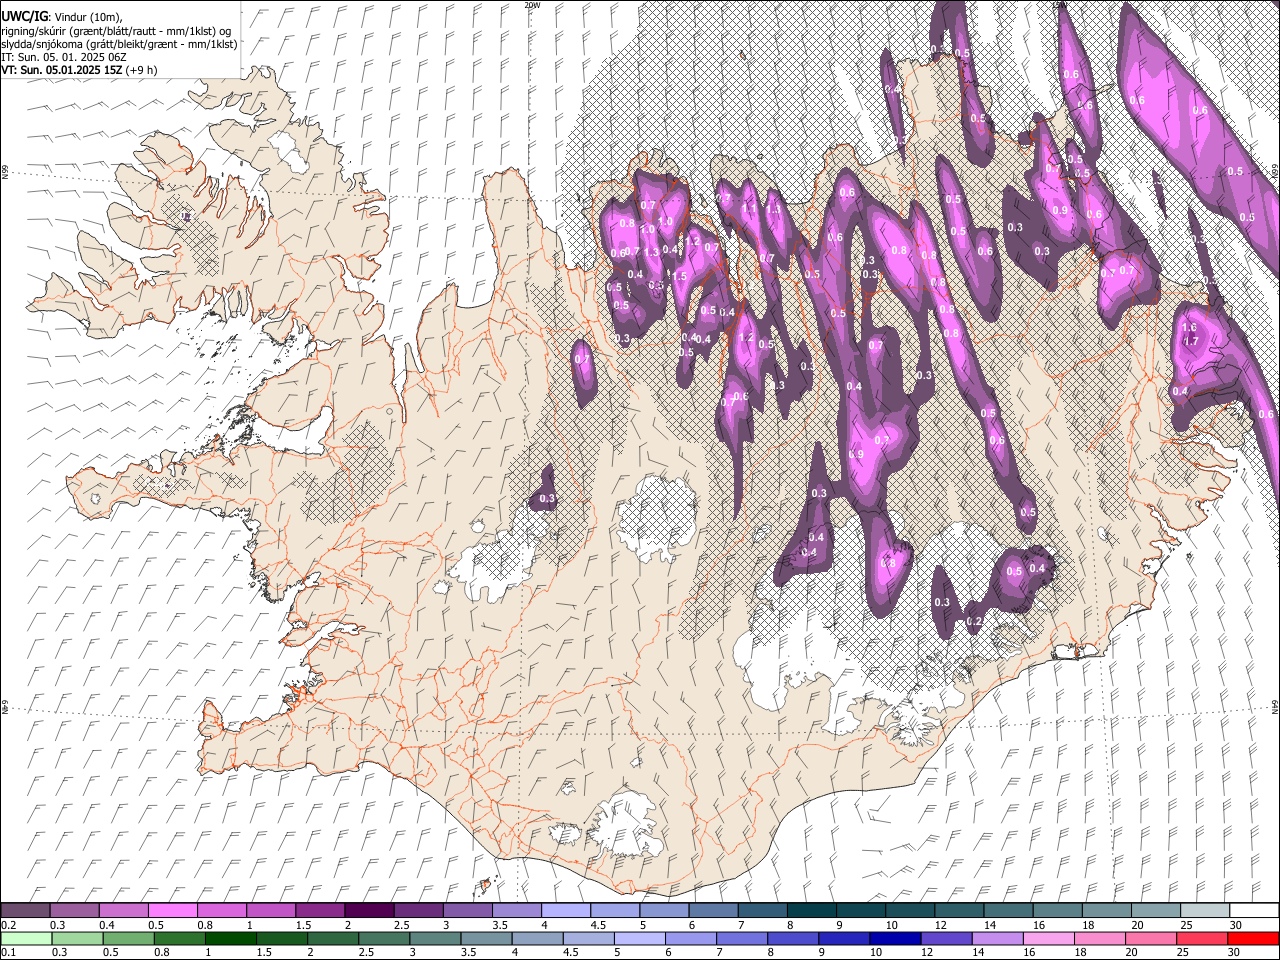Pick the 0.3 swatch on lower rain scale

[76, 938]
